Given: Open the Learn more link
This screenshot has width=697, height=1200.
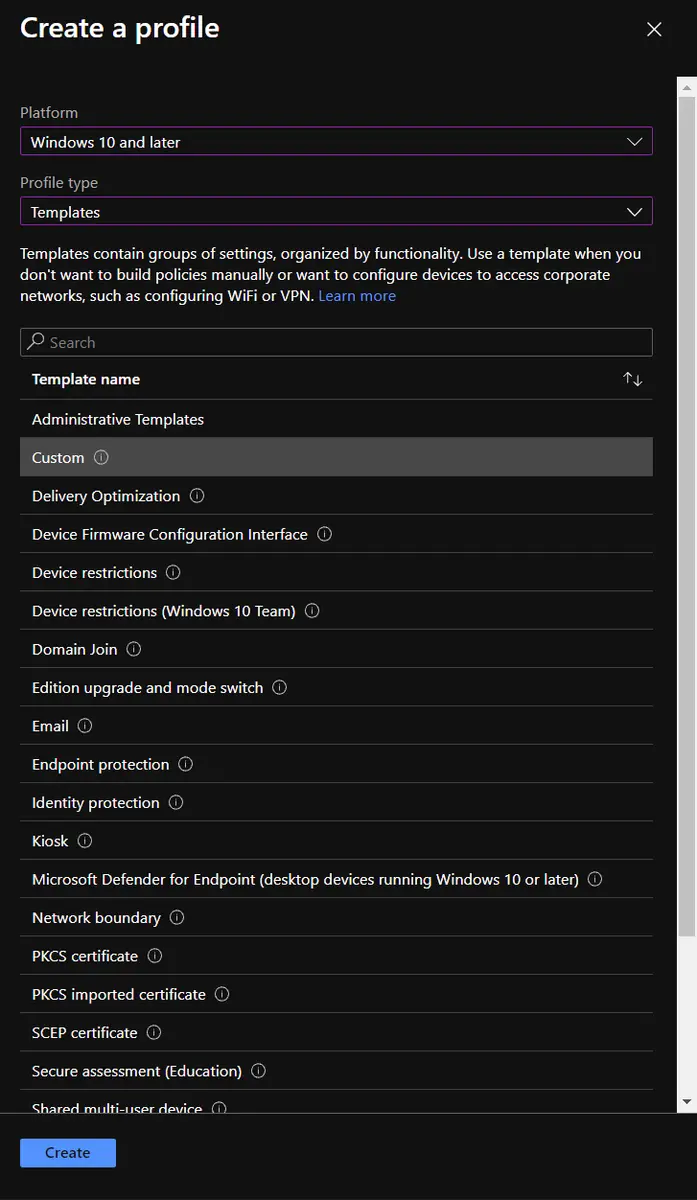Looking at the screenshot, I should point(357,296).
